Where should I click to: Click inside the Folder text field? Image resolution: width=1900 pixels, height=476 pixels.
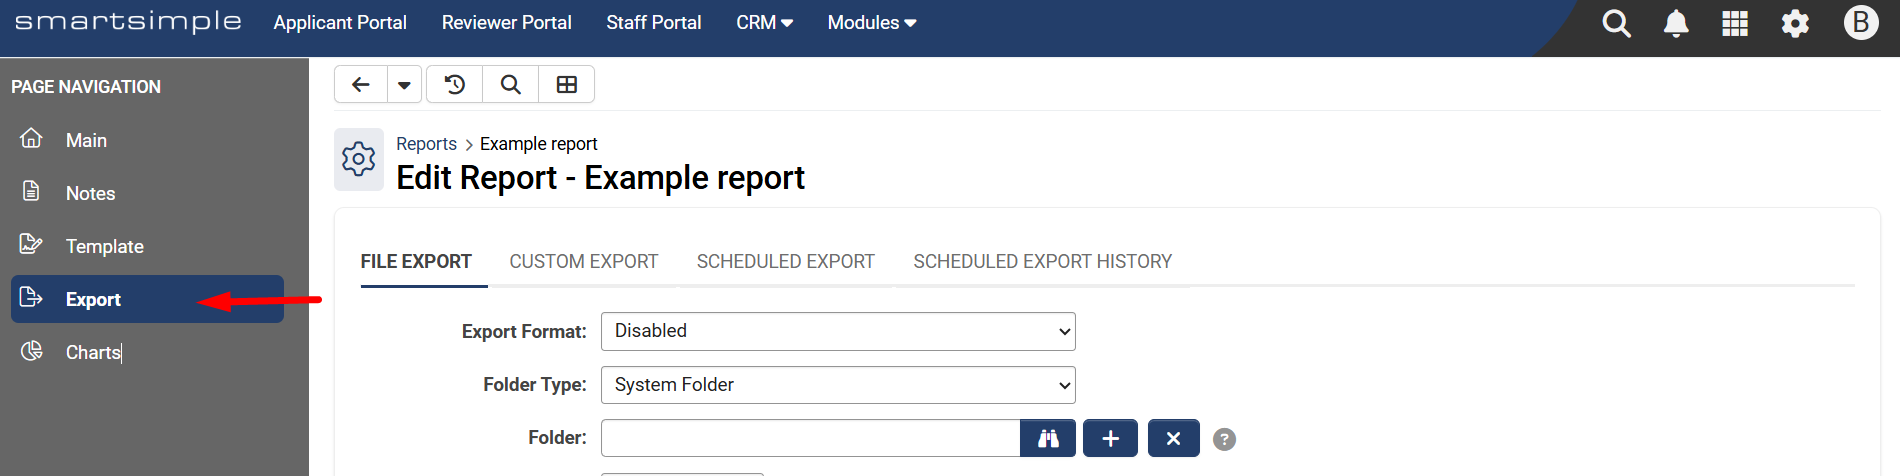pyautogui.click(x=810, y=438)
